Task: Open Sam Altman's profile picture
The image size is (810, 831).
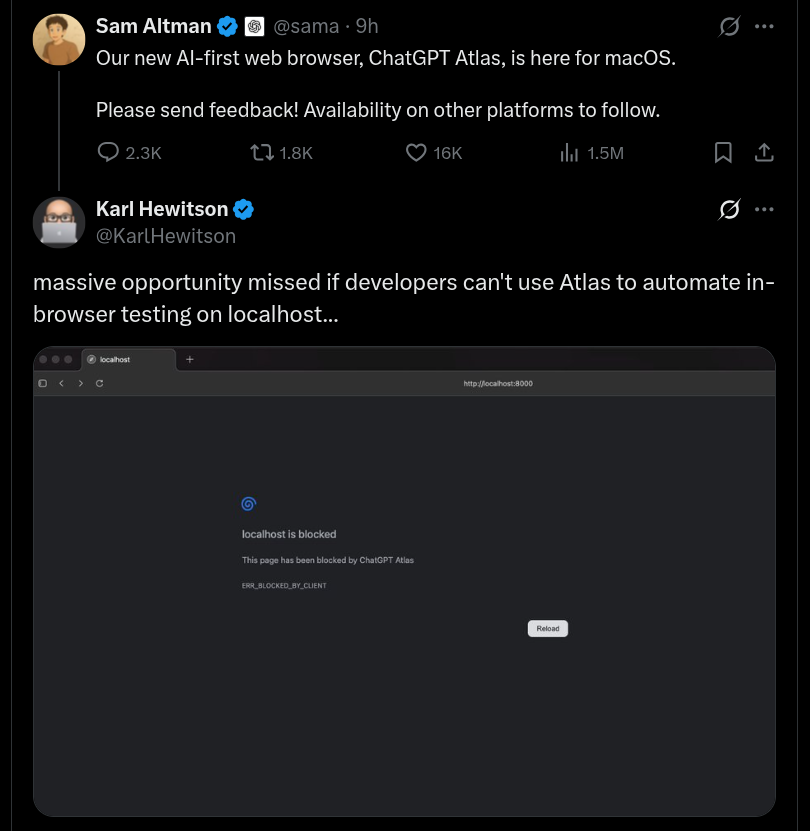Action: 59,40
